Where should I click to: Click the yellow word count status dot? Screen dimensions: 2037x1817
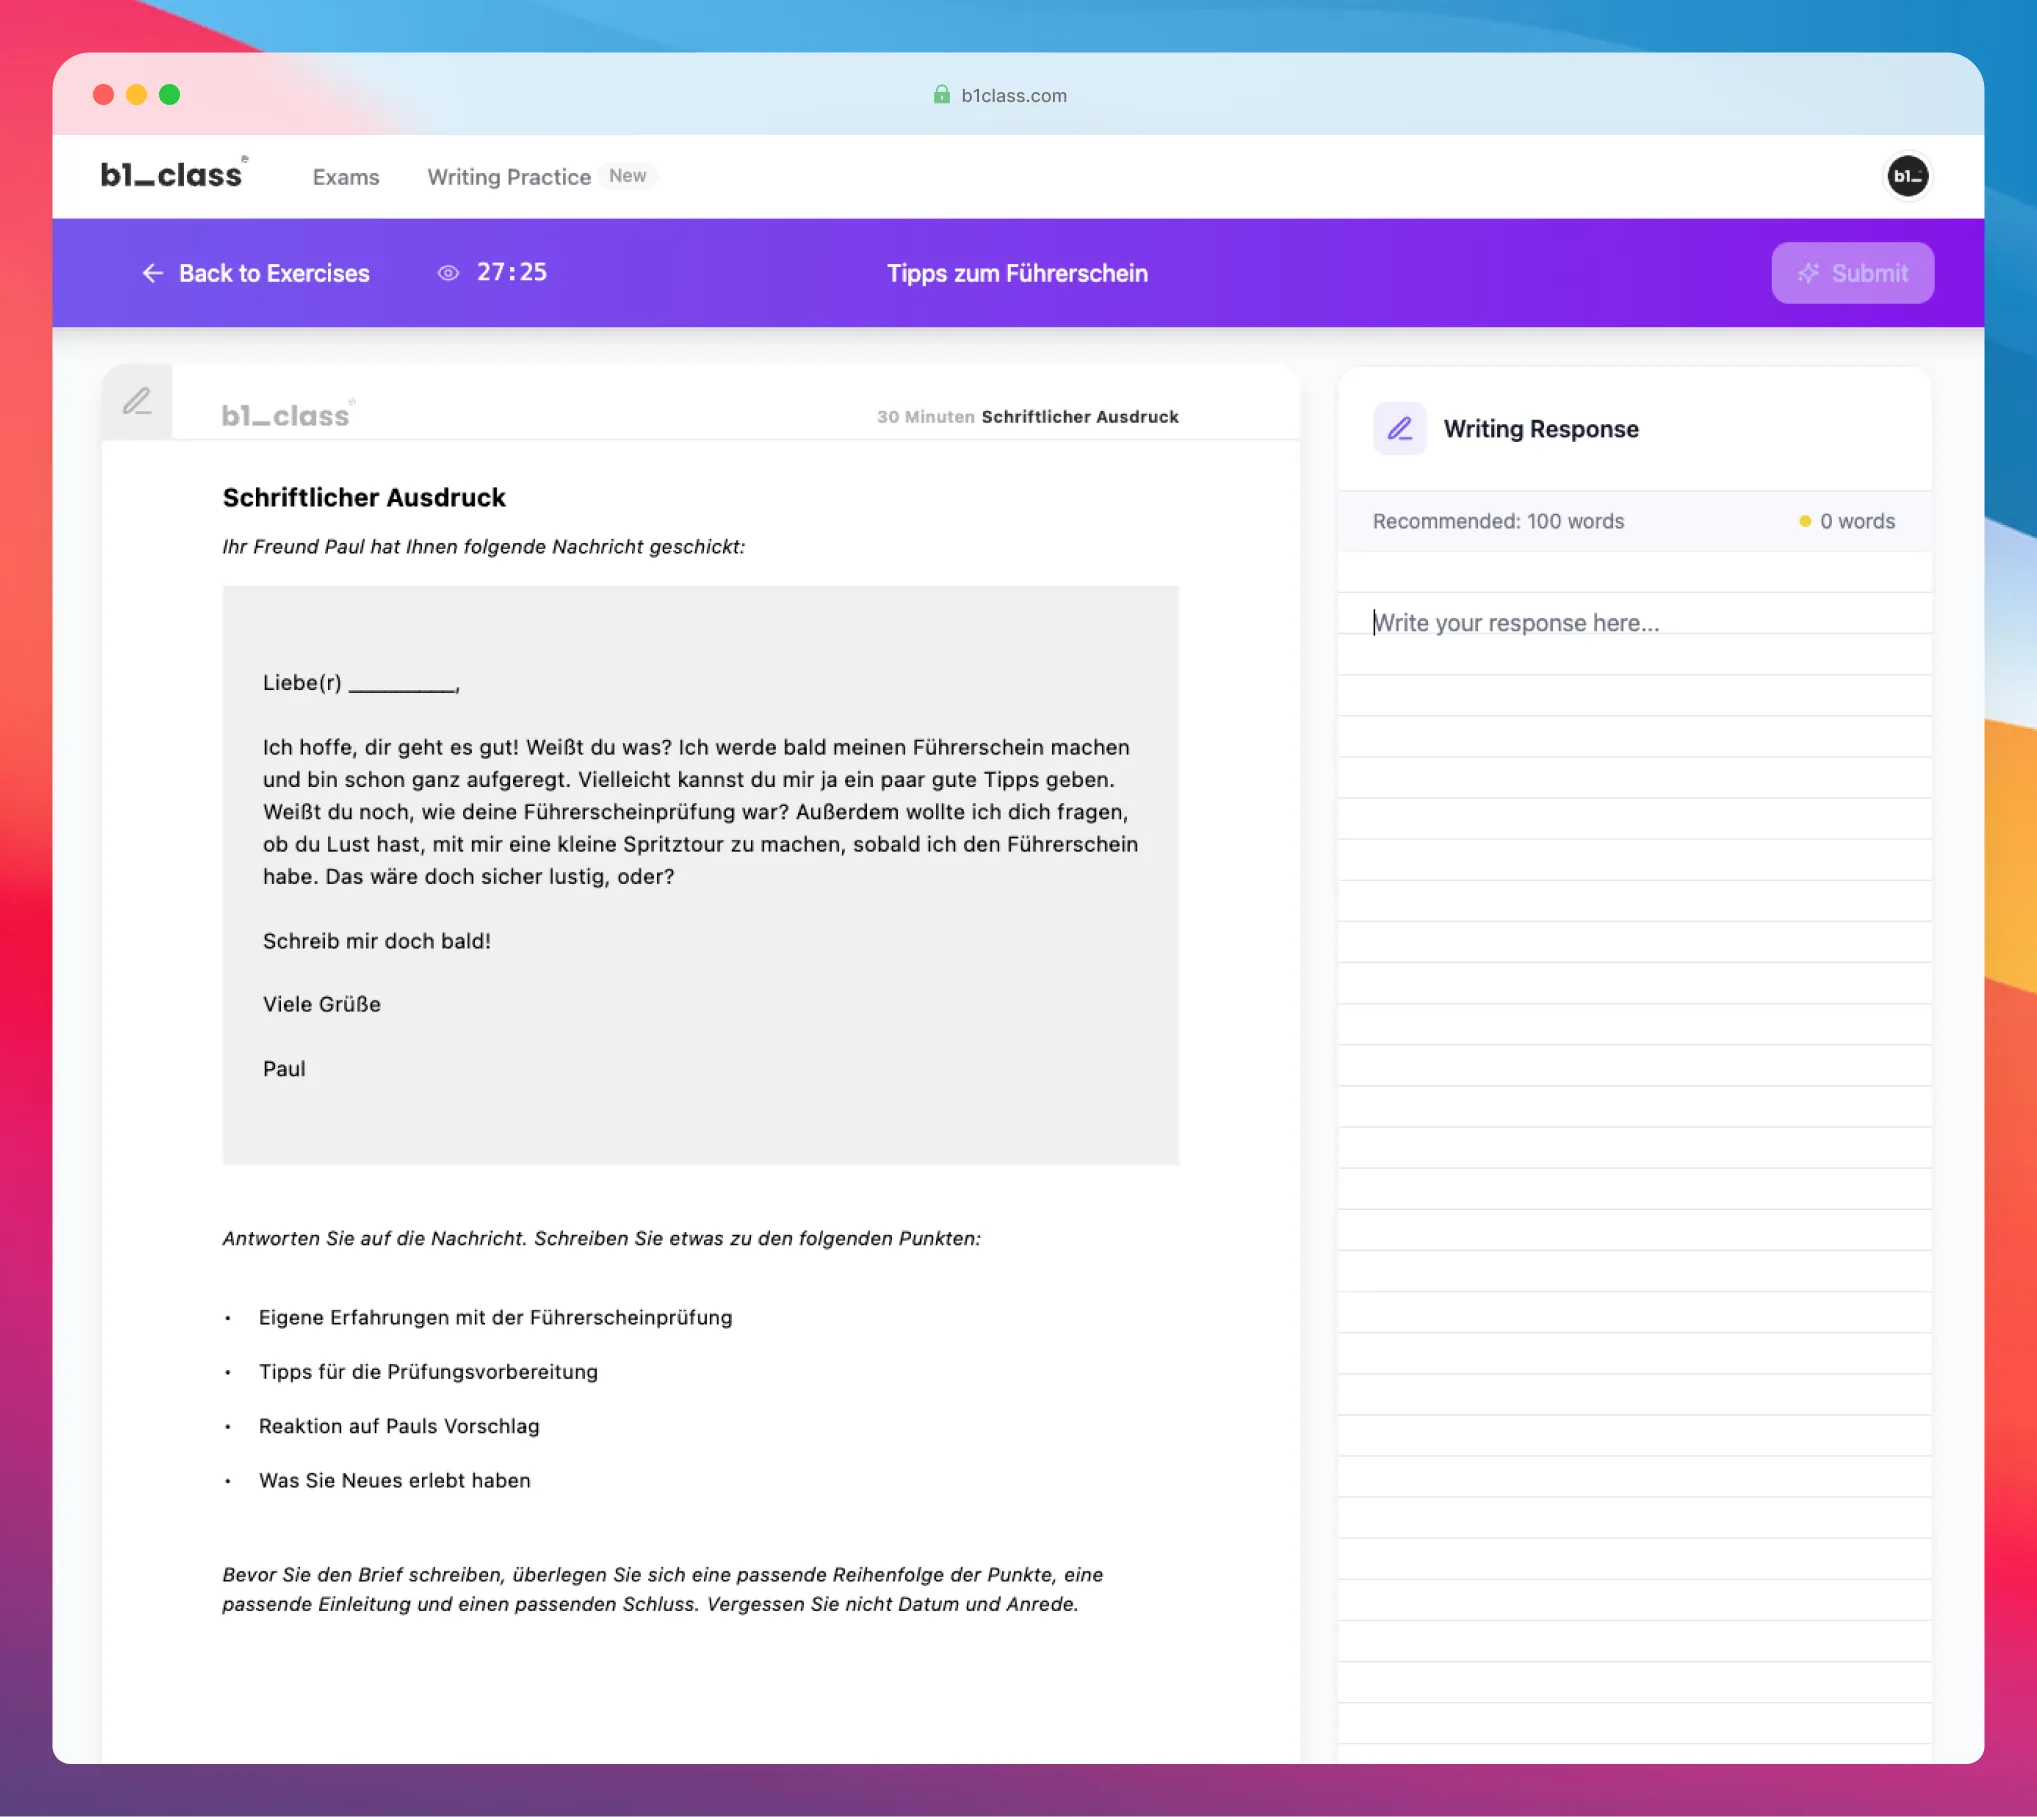coord(1805,521)
